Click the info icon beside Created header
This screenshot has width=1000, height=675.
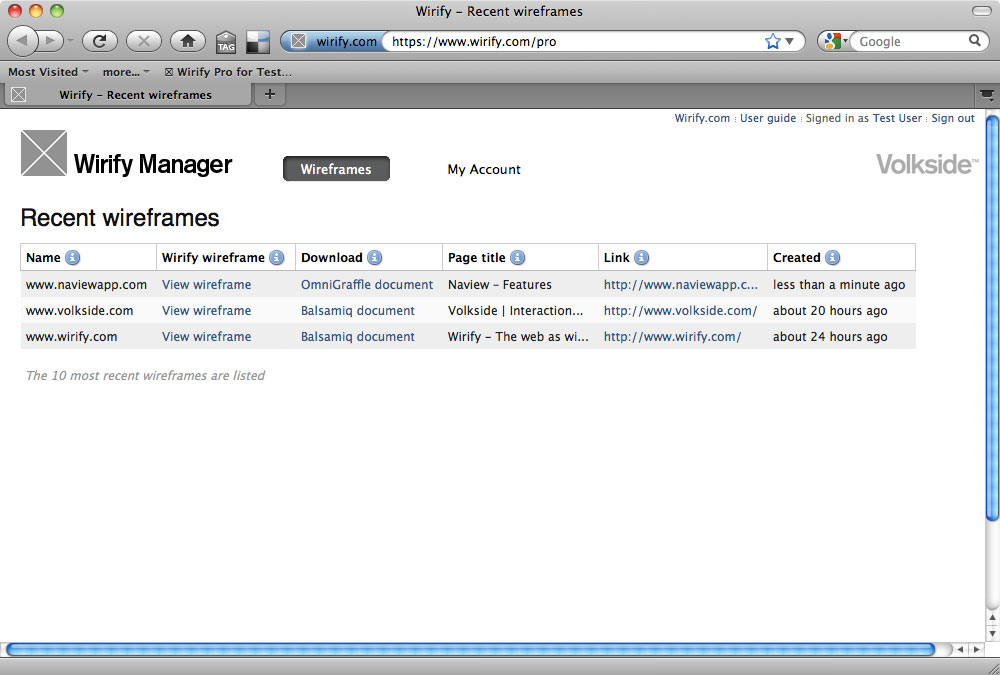(x=832, y=258)
